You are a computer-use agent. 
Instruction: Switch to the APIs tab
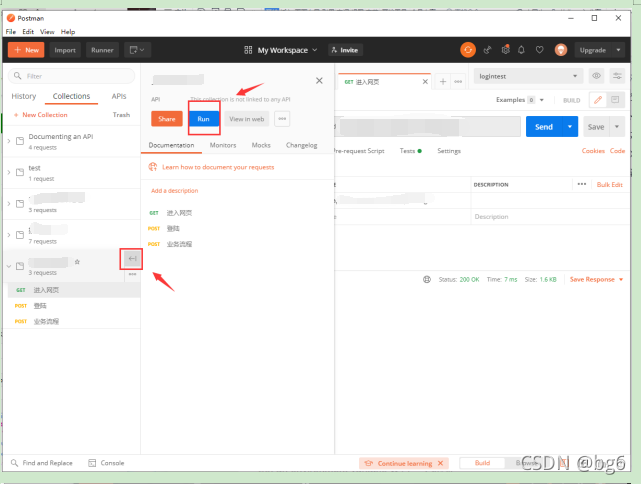pyautogui.click(x=119, y=96)
